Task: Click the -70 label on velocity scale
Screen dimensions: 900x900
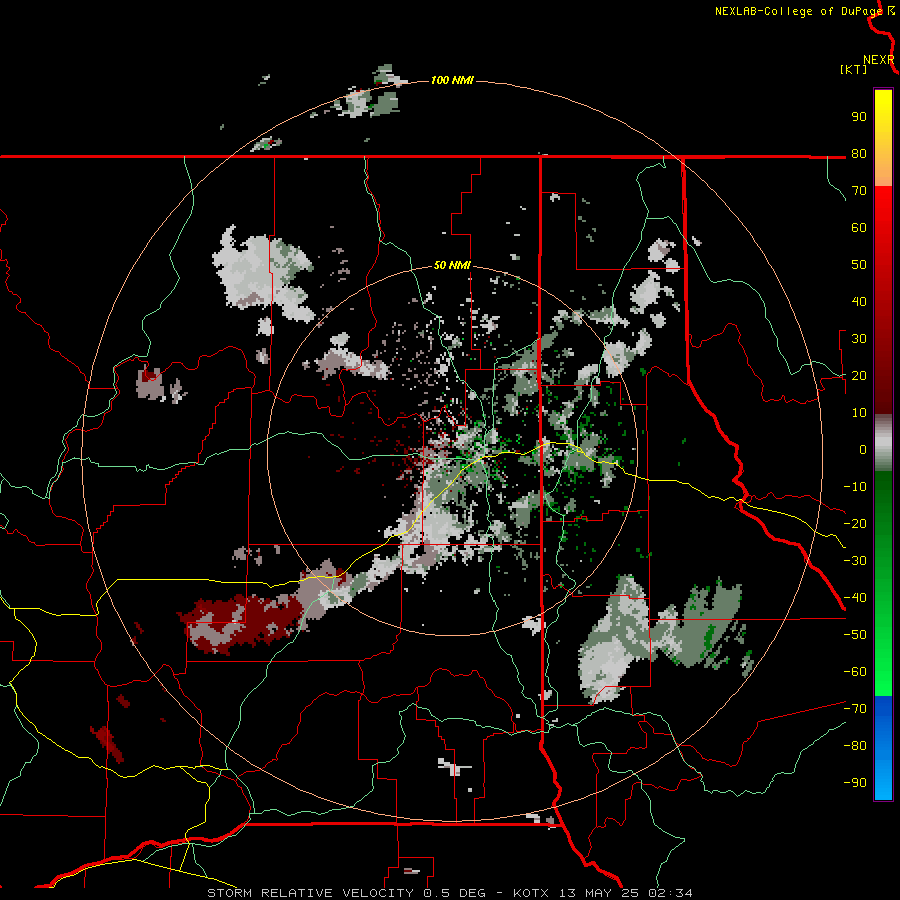Action: [855, 709]
